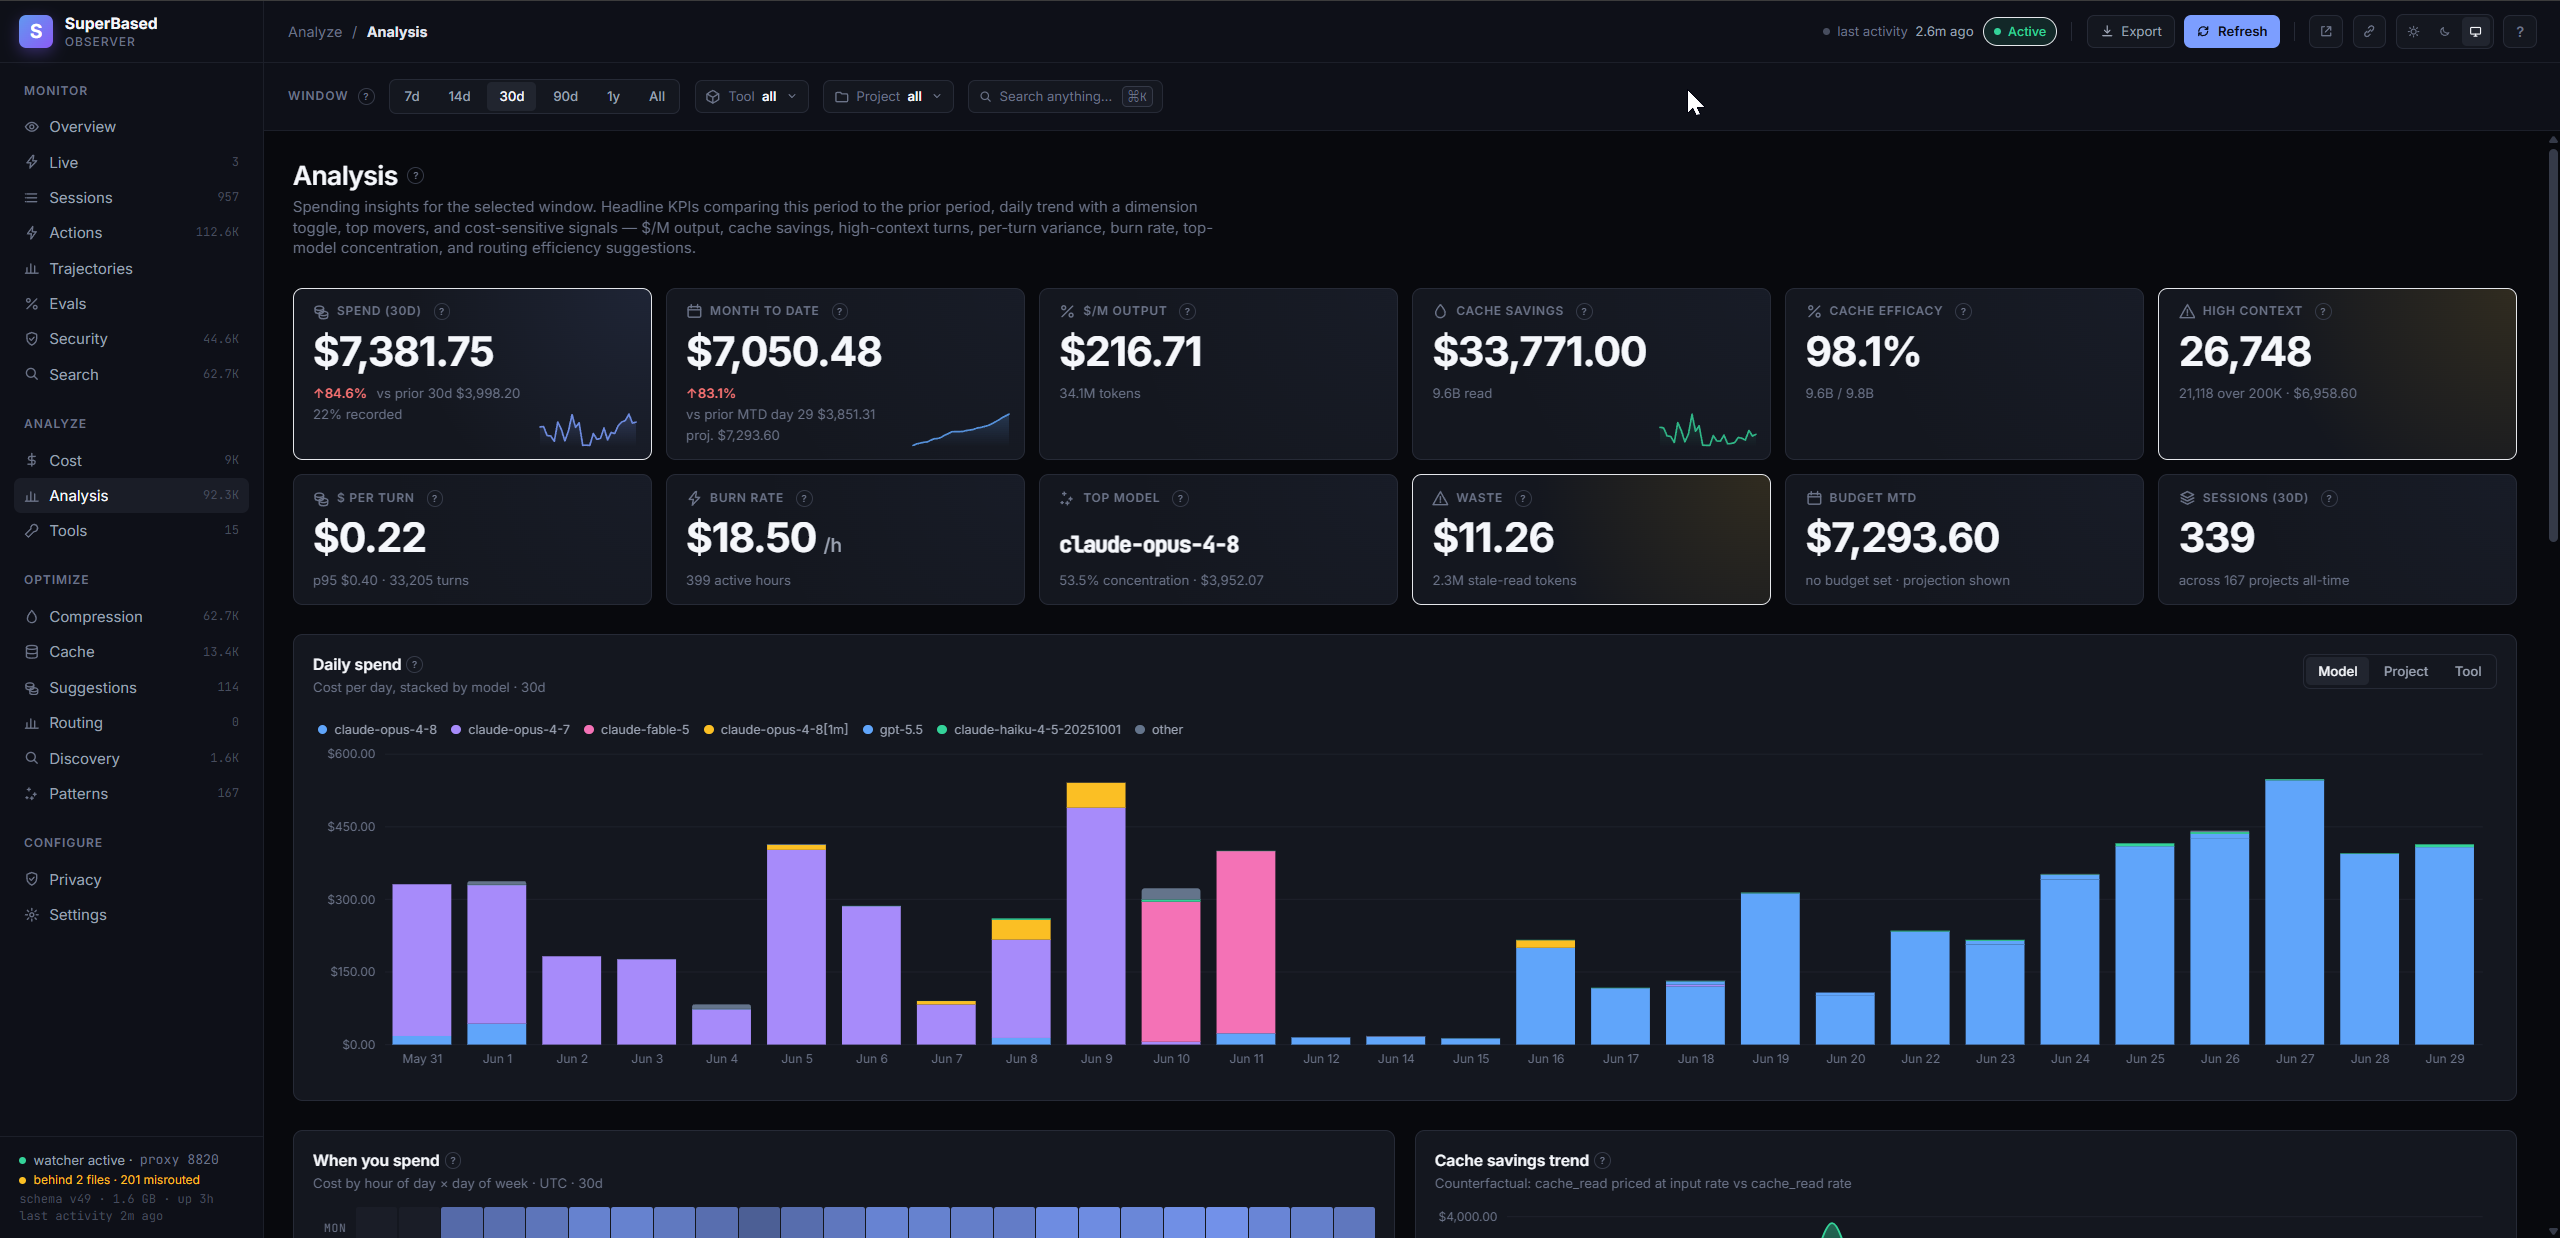Copy link using the chain icon

point(2369,32)
